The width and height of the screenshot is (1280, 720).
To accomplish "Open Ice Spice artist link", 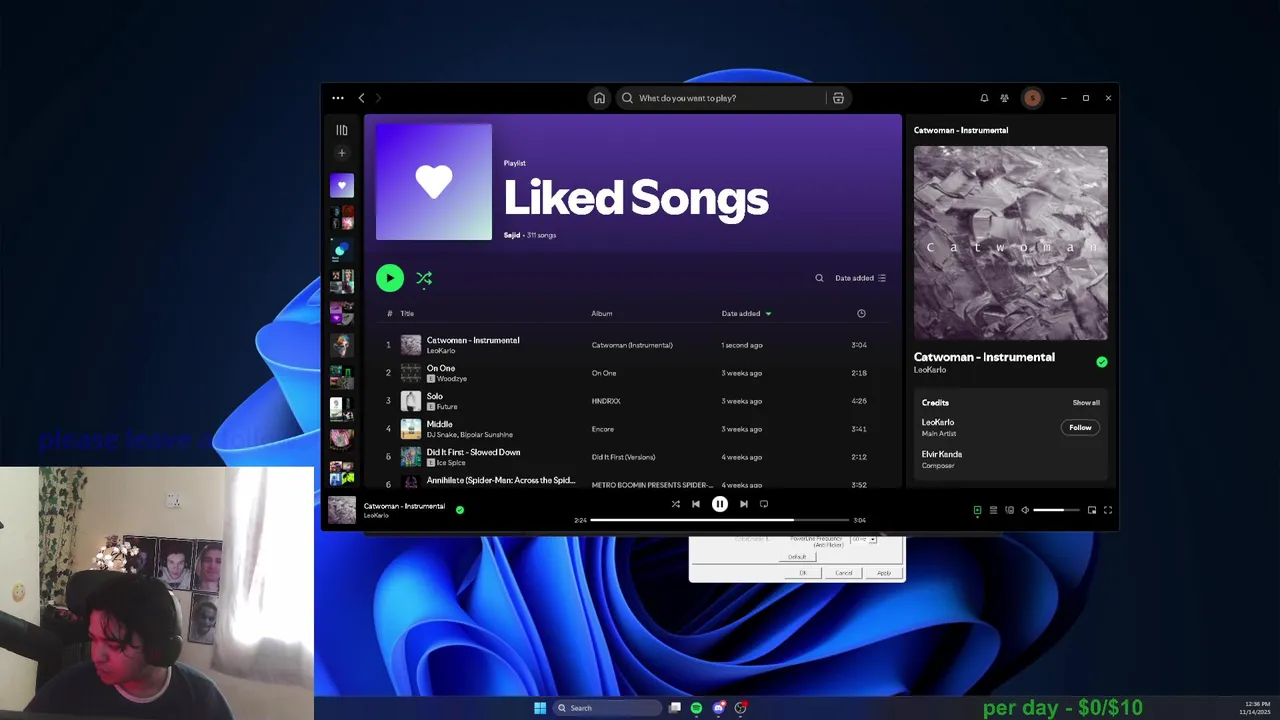I will click(x=451, y=463).
